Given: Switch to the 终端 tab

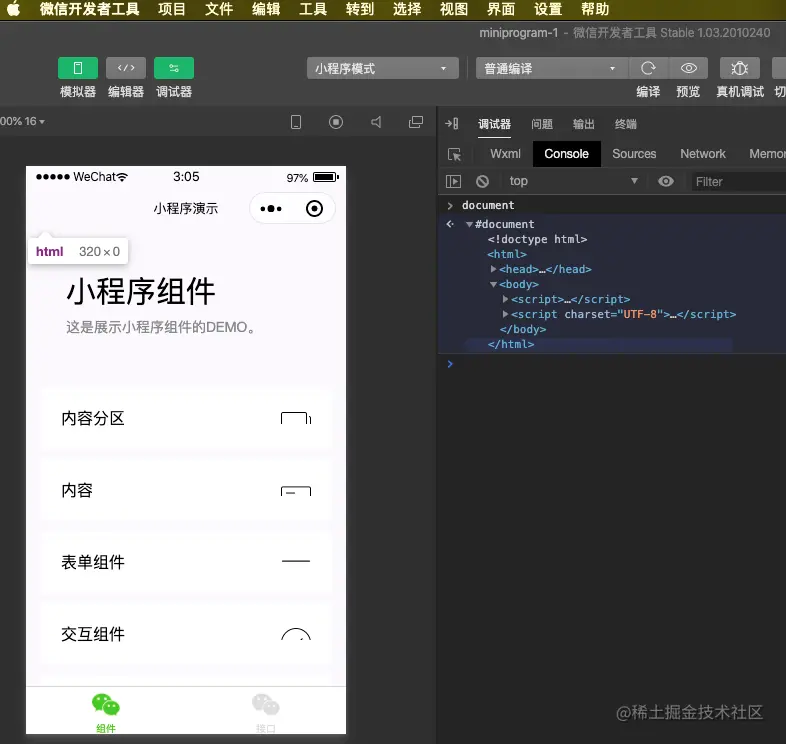Looking at the screenshot, I should 626,124.
